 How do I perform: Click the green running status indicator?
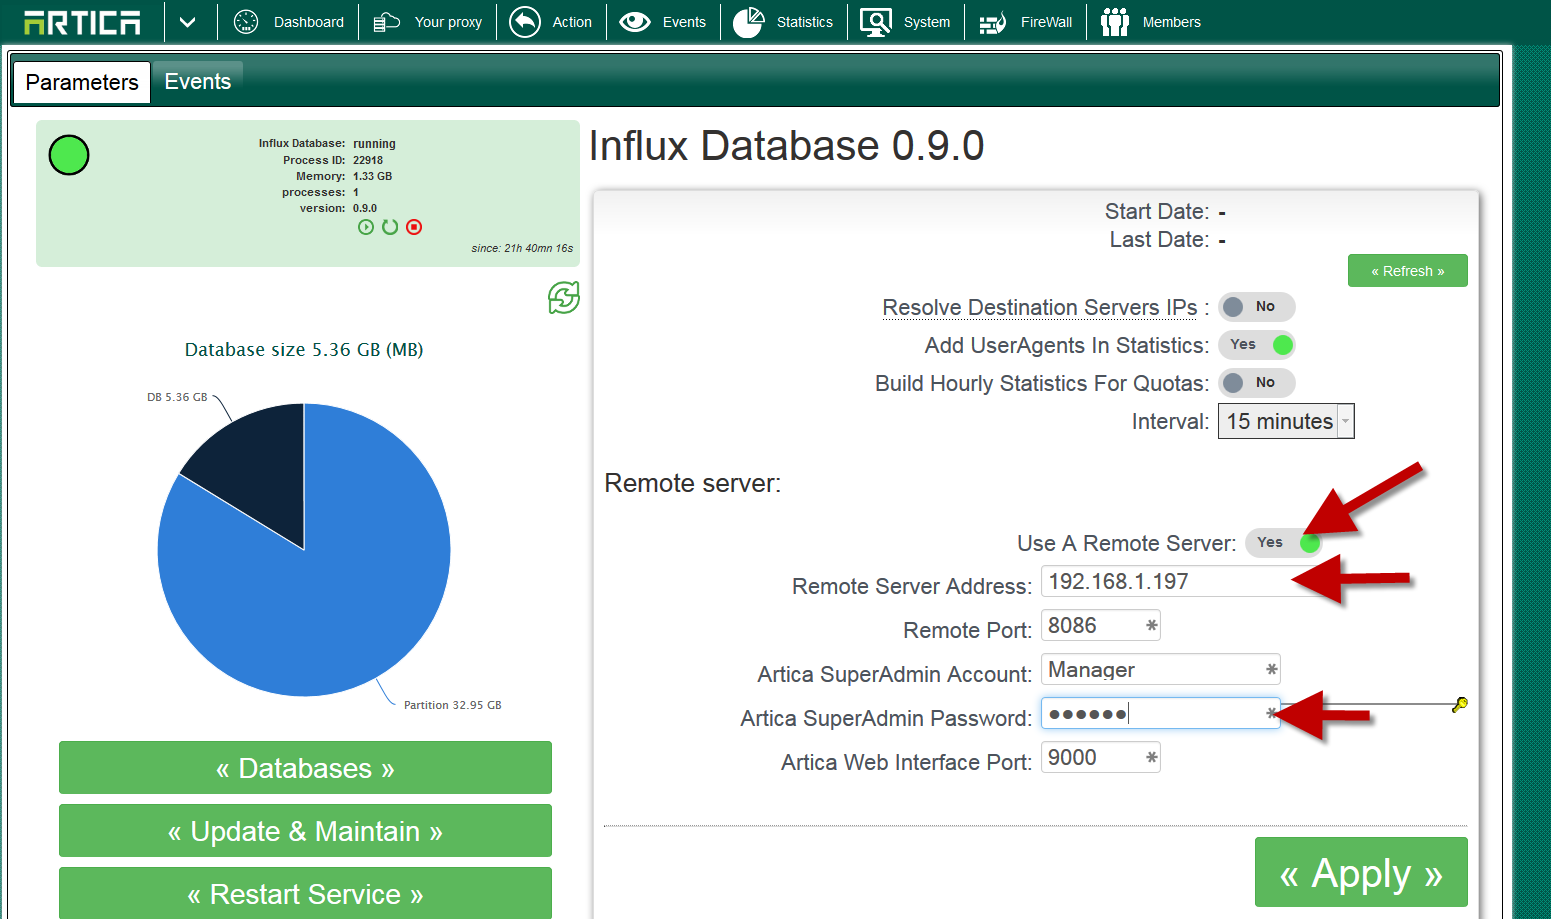click(x=69, y=155)
